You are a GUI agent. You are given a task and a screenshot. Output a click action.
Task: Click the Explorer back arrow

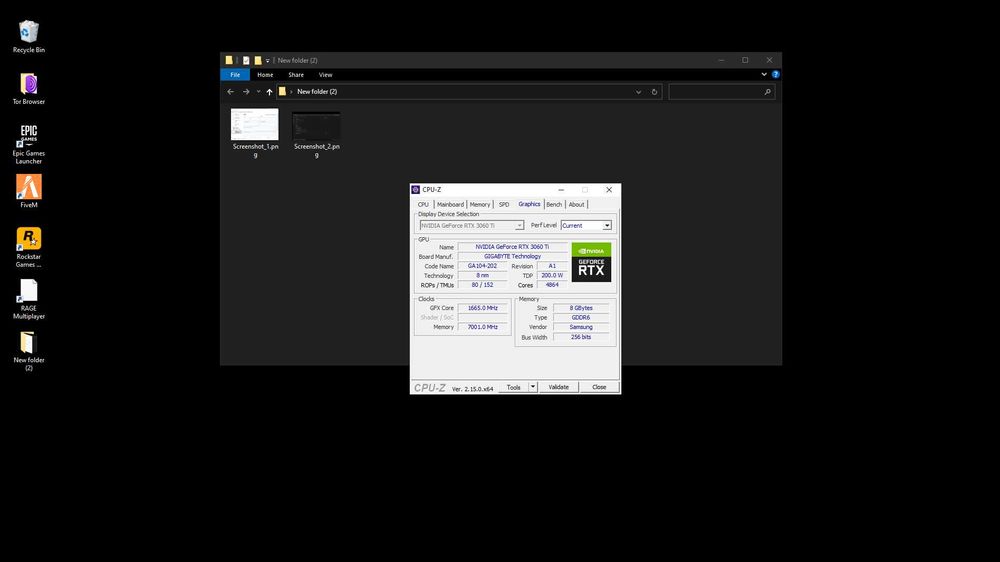(x=231, y=92)
